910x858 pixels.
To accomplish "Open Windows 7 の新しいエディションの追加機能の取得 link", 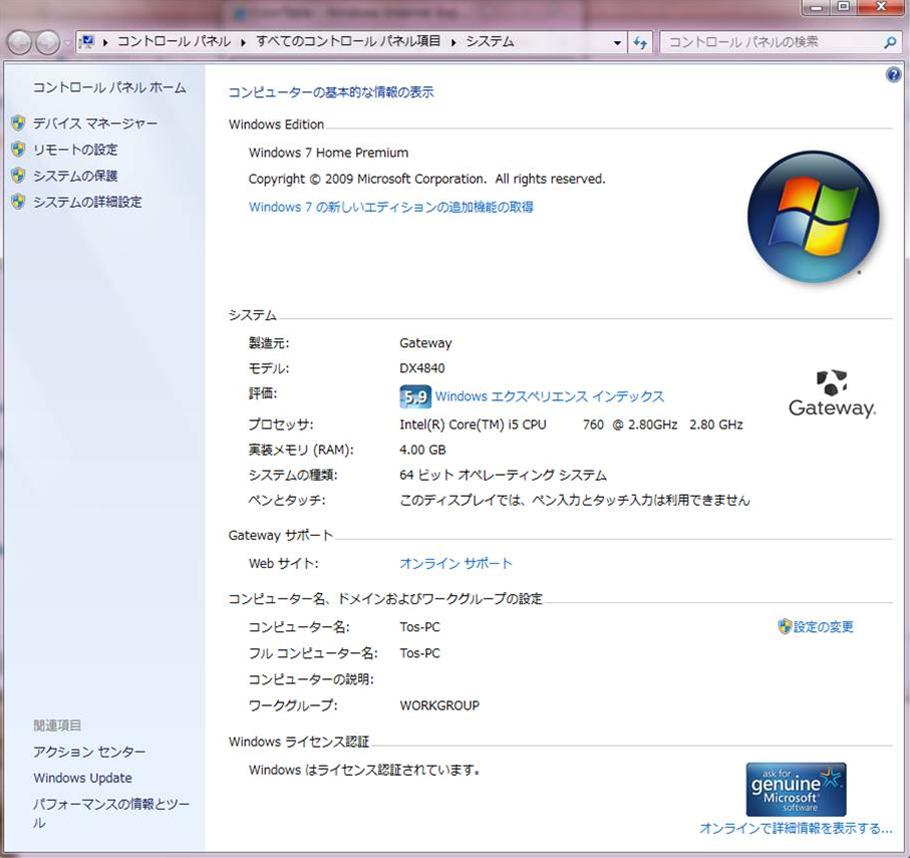I will pyautogui.click(x=391, y=207).
